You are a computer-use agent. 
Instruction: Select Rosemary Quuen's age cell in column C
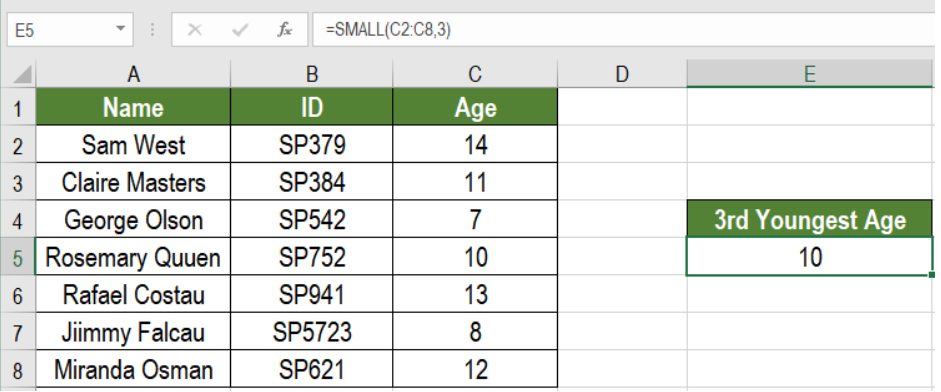[x=475, y=257]
